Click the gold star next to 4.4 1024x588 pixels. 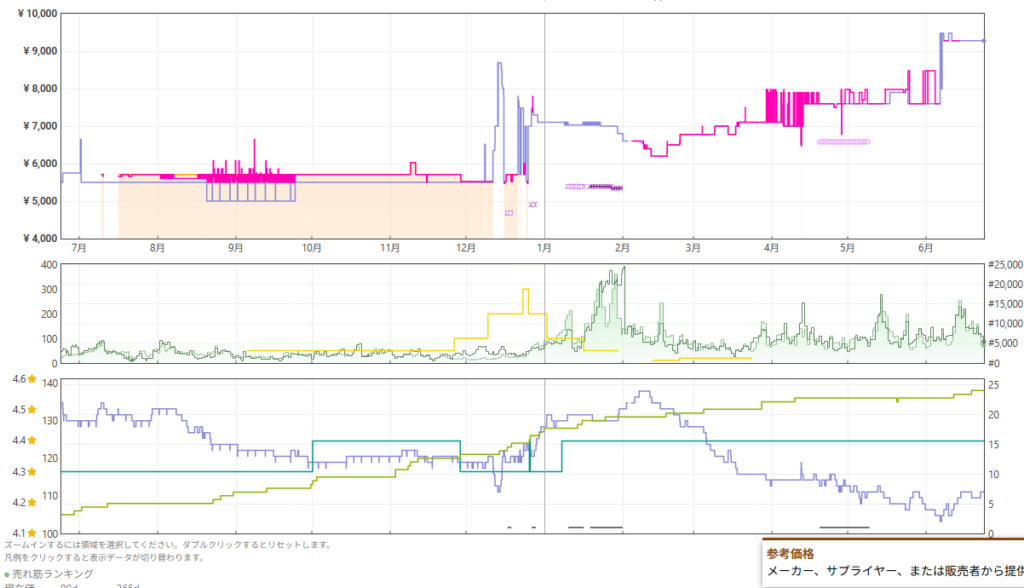click(32, 440)
